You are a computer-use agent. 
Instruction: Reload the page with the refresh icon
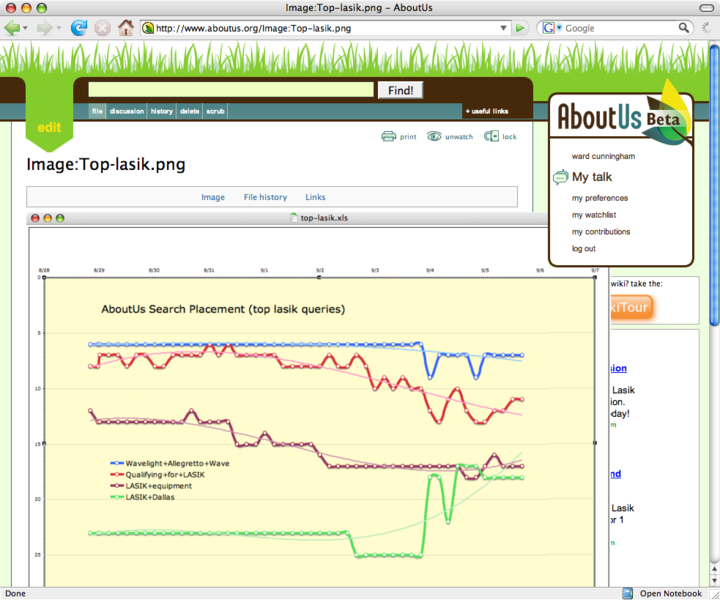point(79,28)
